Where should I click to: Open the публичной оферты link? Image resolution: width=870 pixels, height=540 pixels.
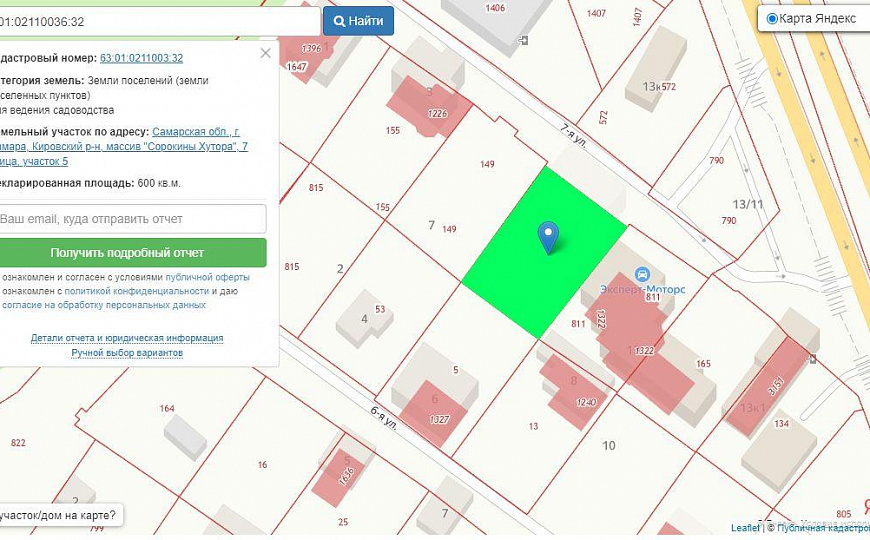point(207,277)
